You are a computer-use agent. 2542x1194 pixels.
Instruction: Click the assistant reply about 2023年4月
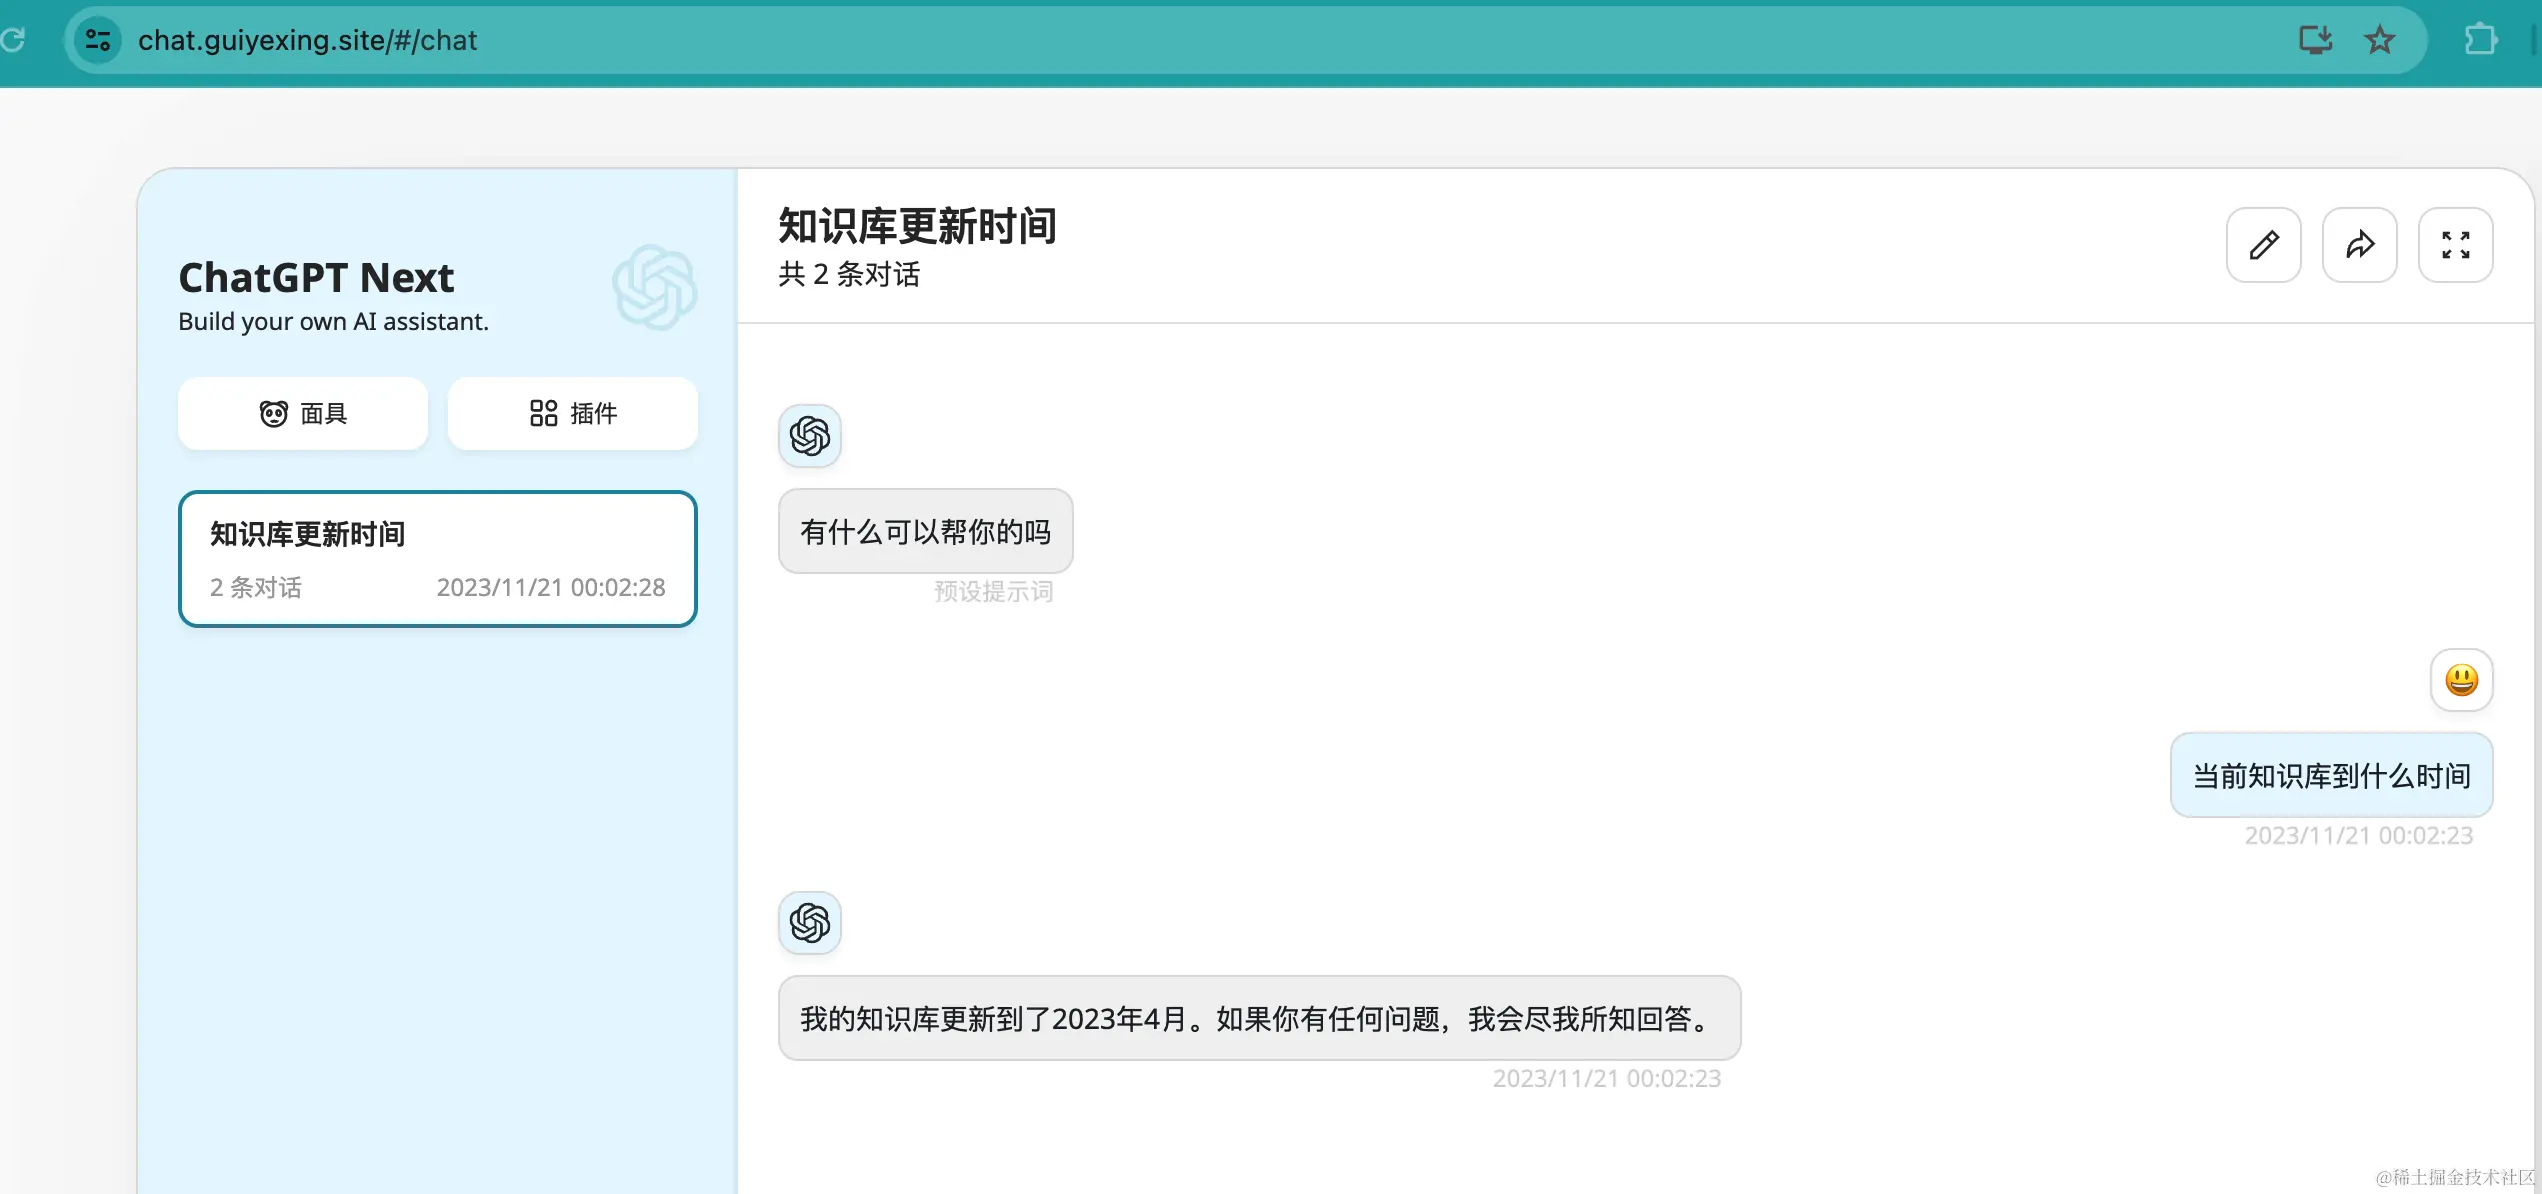point(1259,1019)
